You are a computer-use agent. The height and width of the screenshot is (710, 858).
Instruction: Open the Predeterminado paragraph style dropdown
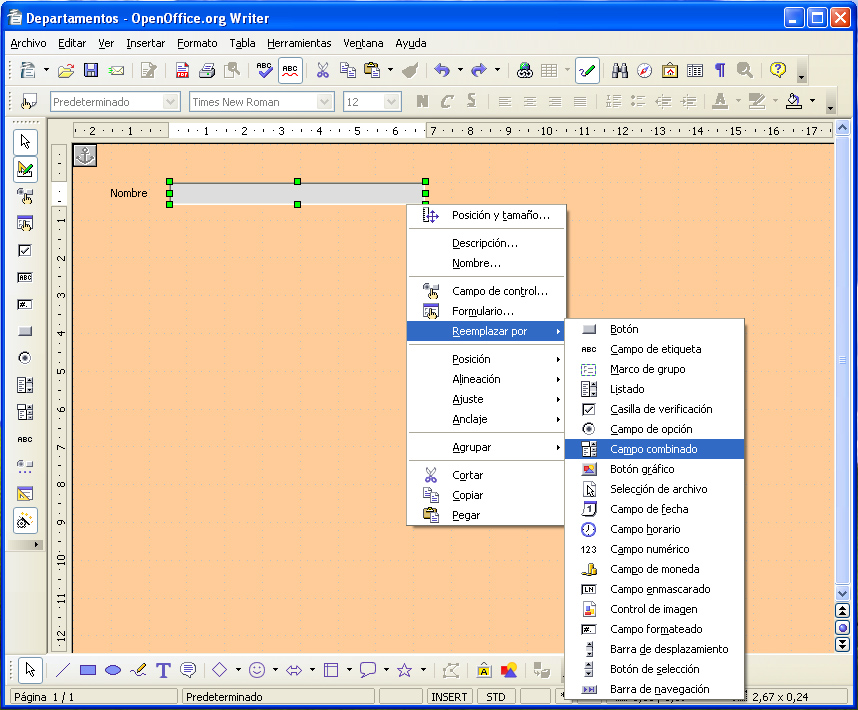pyautogui.click(x=171, y=102)
